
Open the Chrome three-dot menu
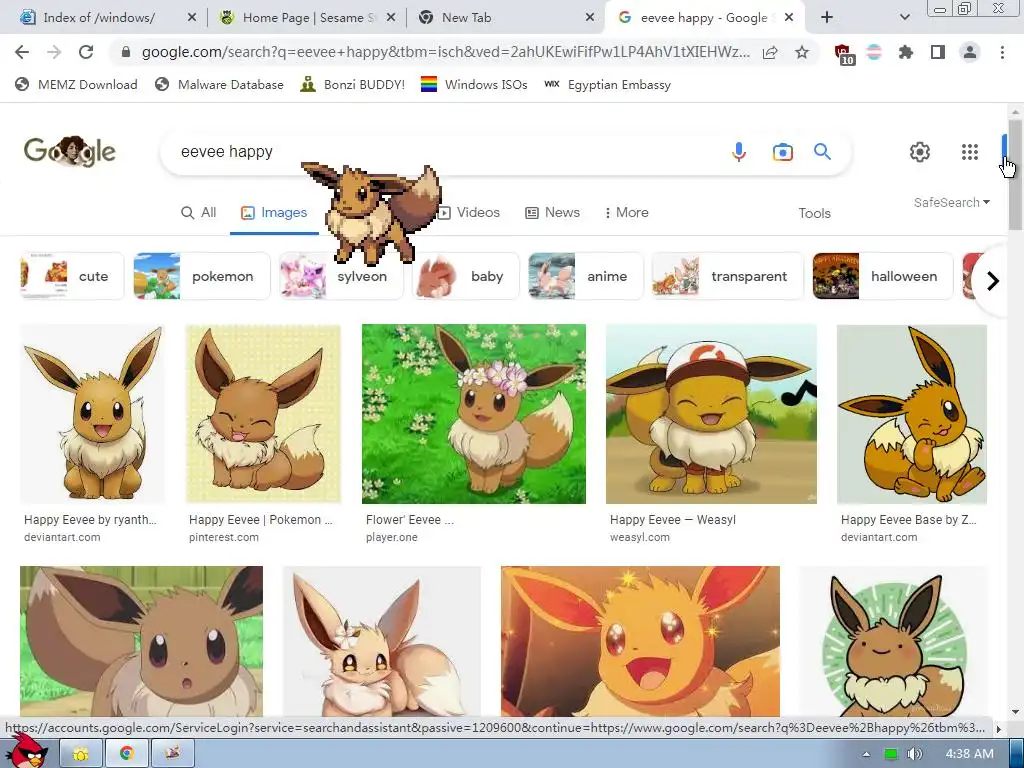1002,52
